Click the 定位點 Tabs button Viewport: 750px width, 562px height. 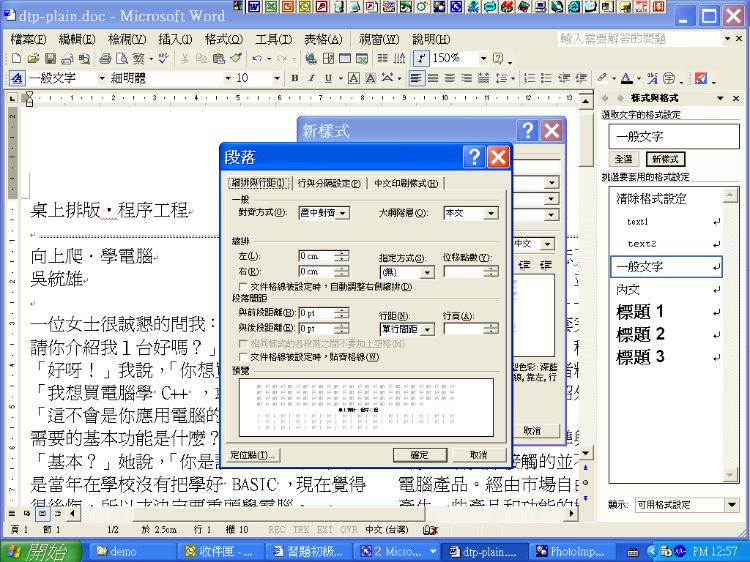tap(253, 455)
